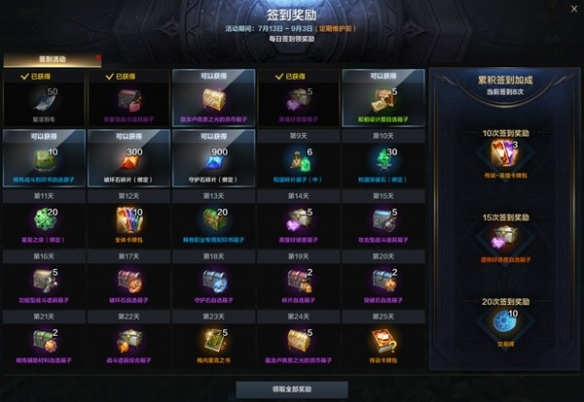Viewport: 584px width, 402px height.
Task: Select the green gem reward for day 10
Action: click(x=384, y=160)
